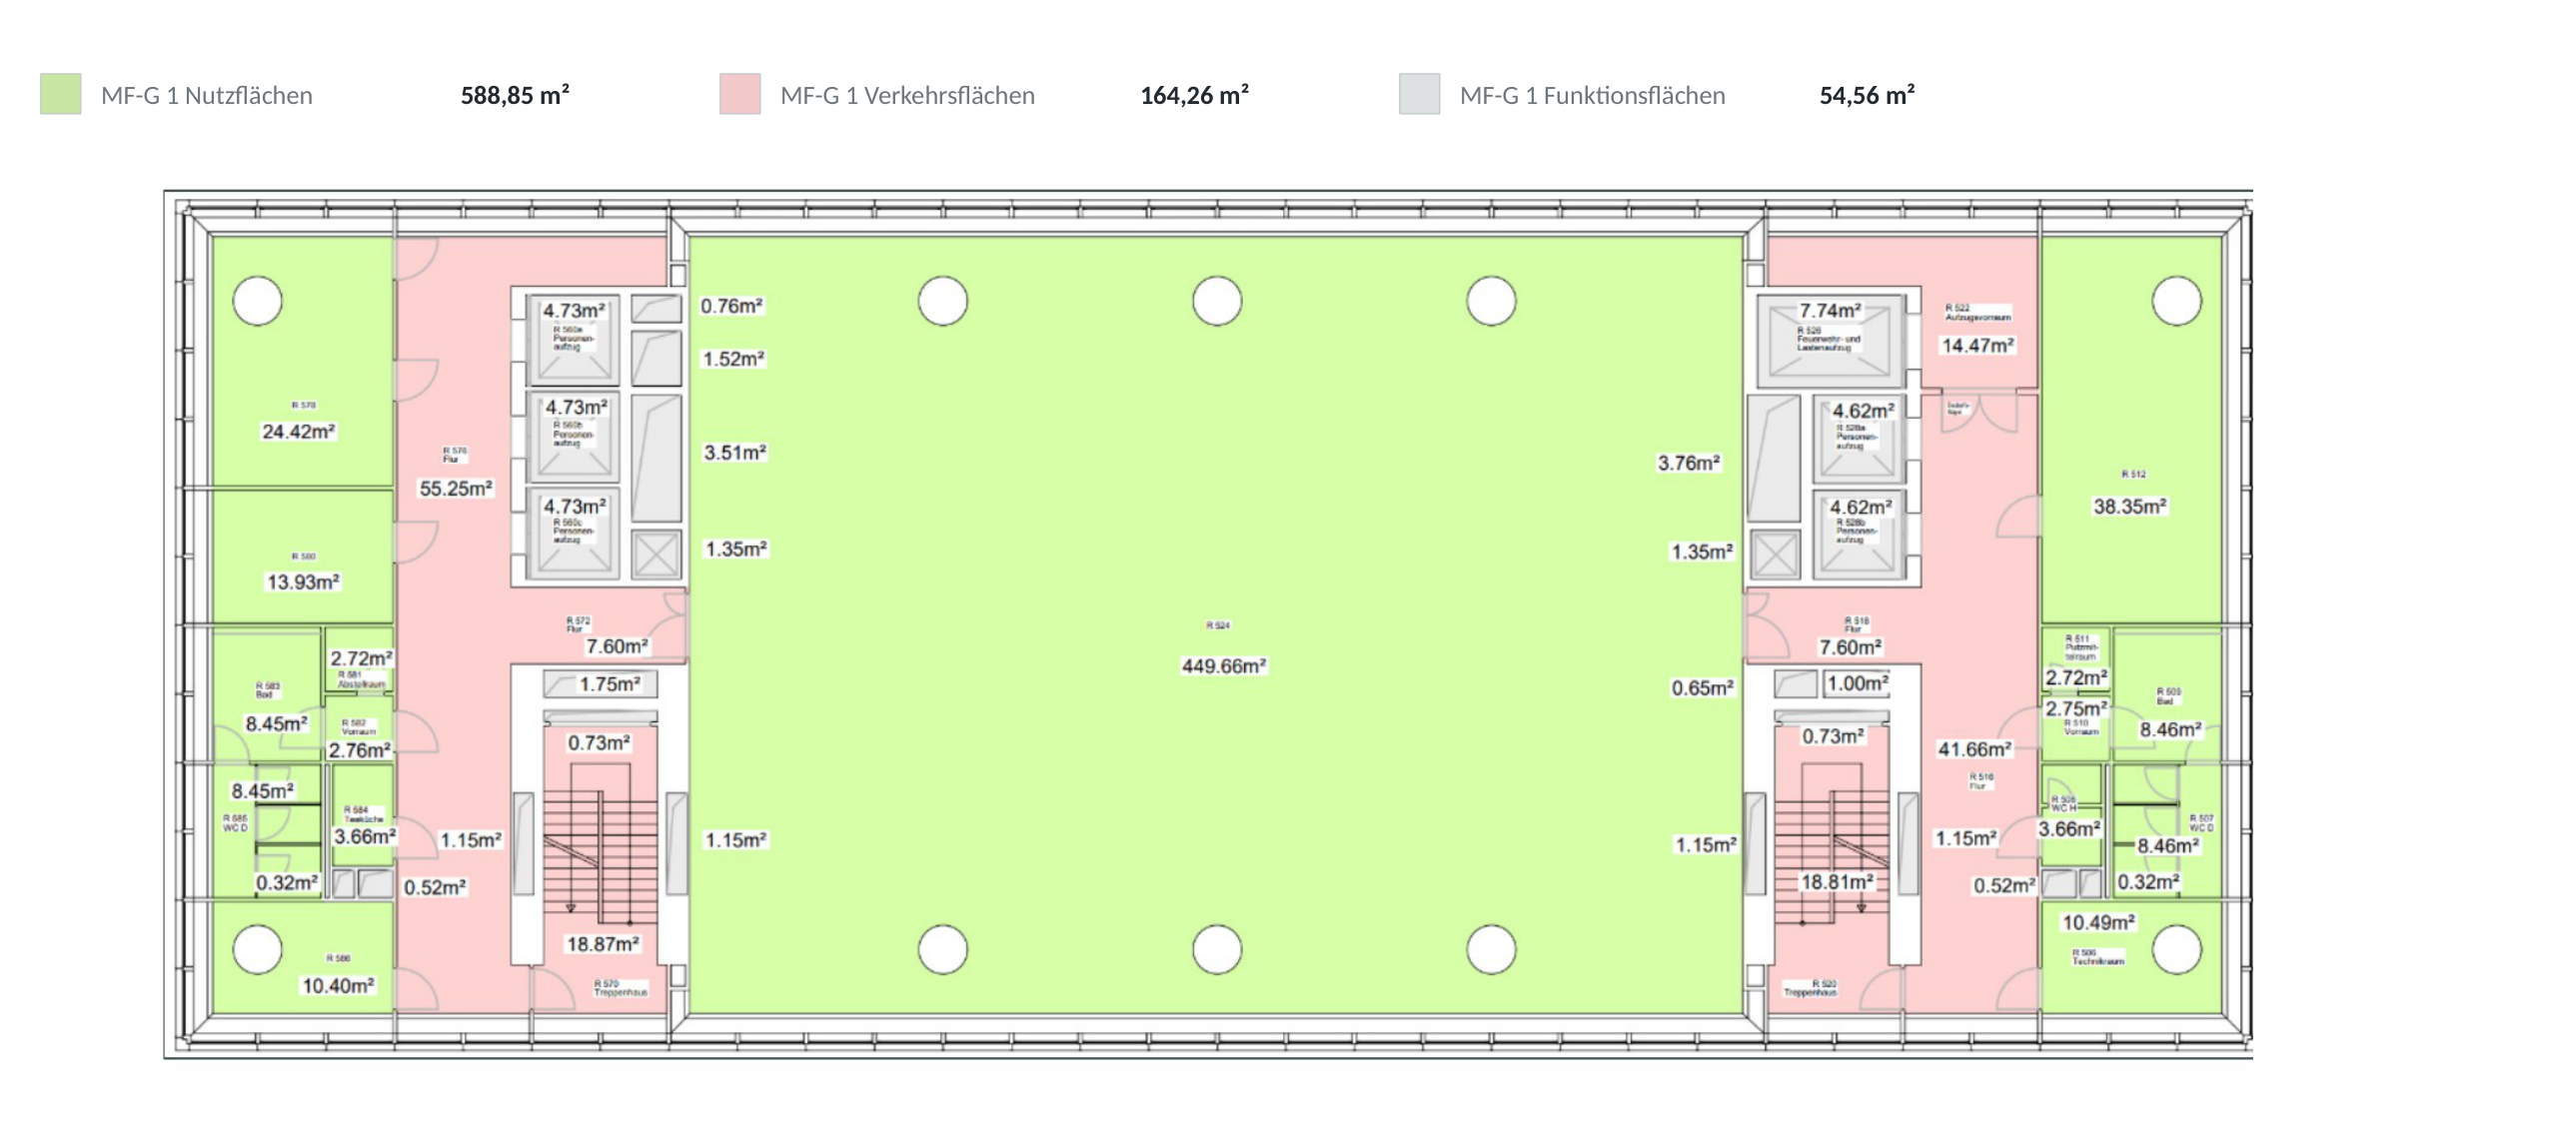Viewport: 2576px width, 1144px height.
Task: Click the '4.73m²' label of elevator R 560b
Action: click(577, 408)
